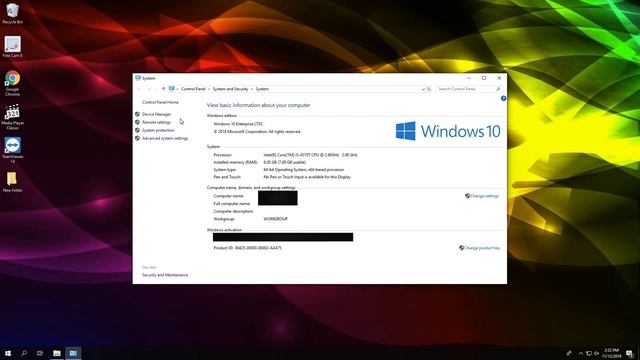
Task: Launch TeamViewer 14 from the desktop
Action: [x=12, y=151]
